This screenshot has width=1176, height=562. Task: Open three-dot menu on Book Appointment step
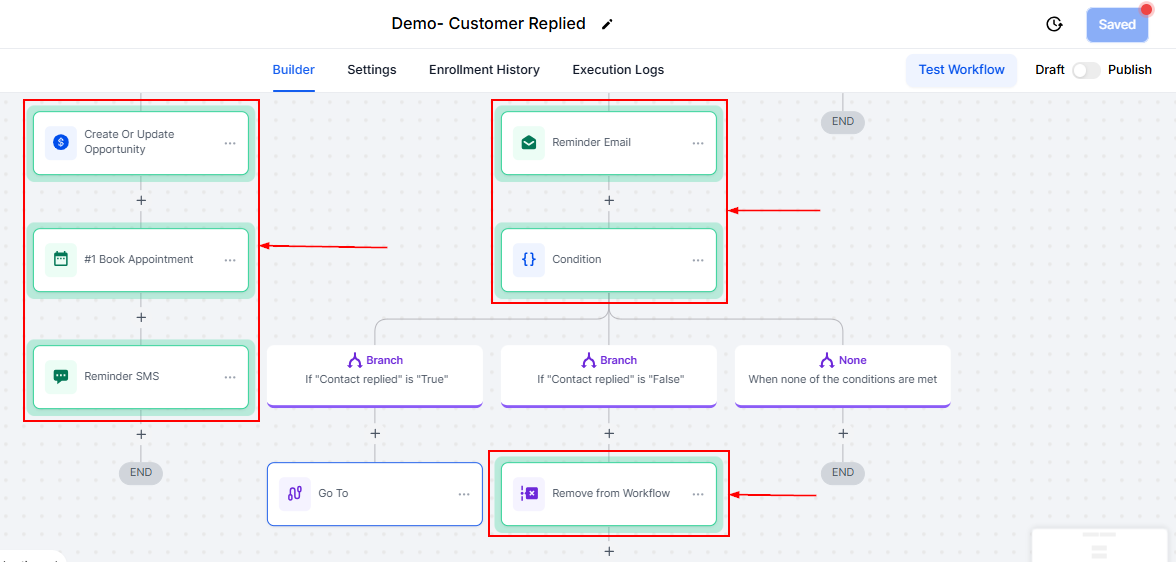230,260
